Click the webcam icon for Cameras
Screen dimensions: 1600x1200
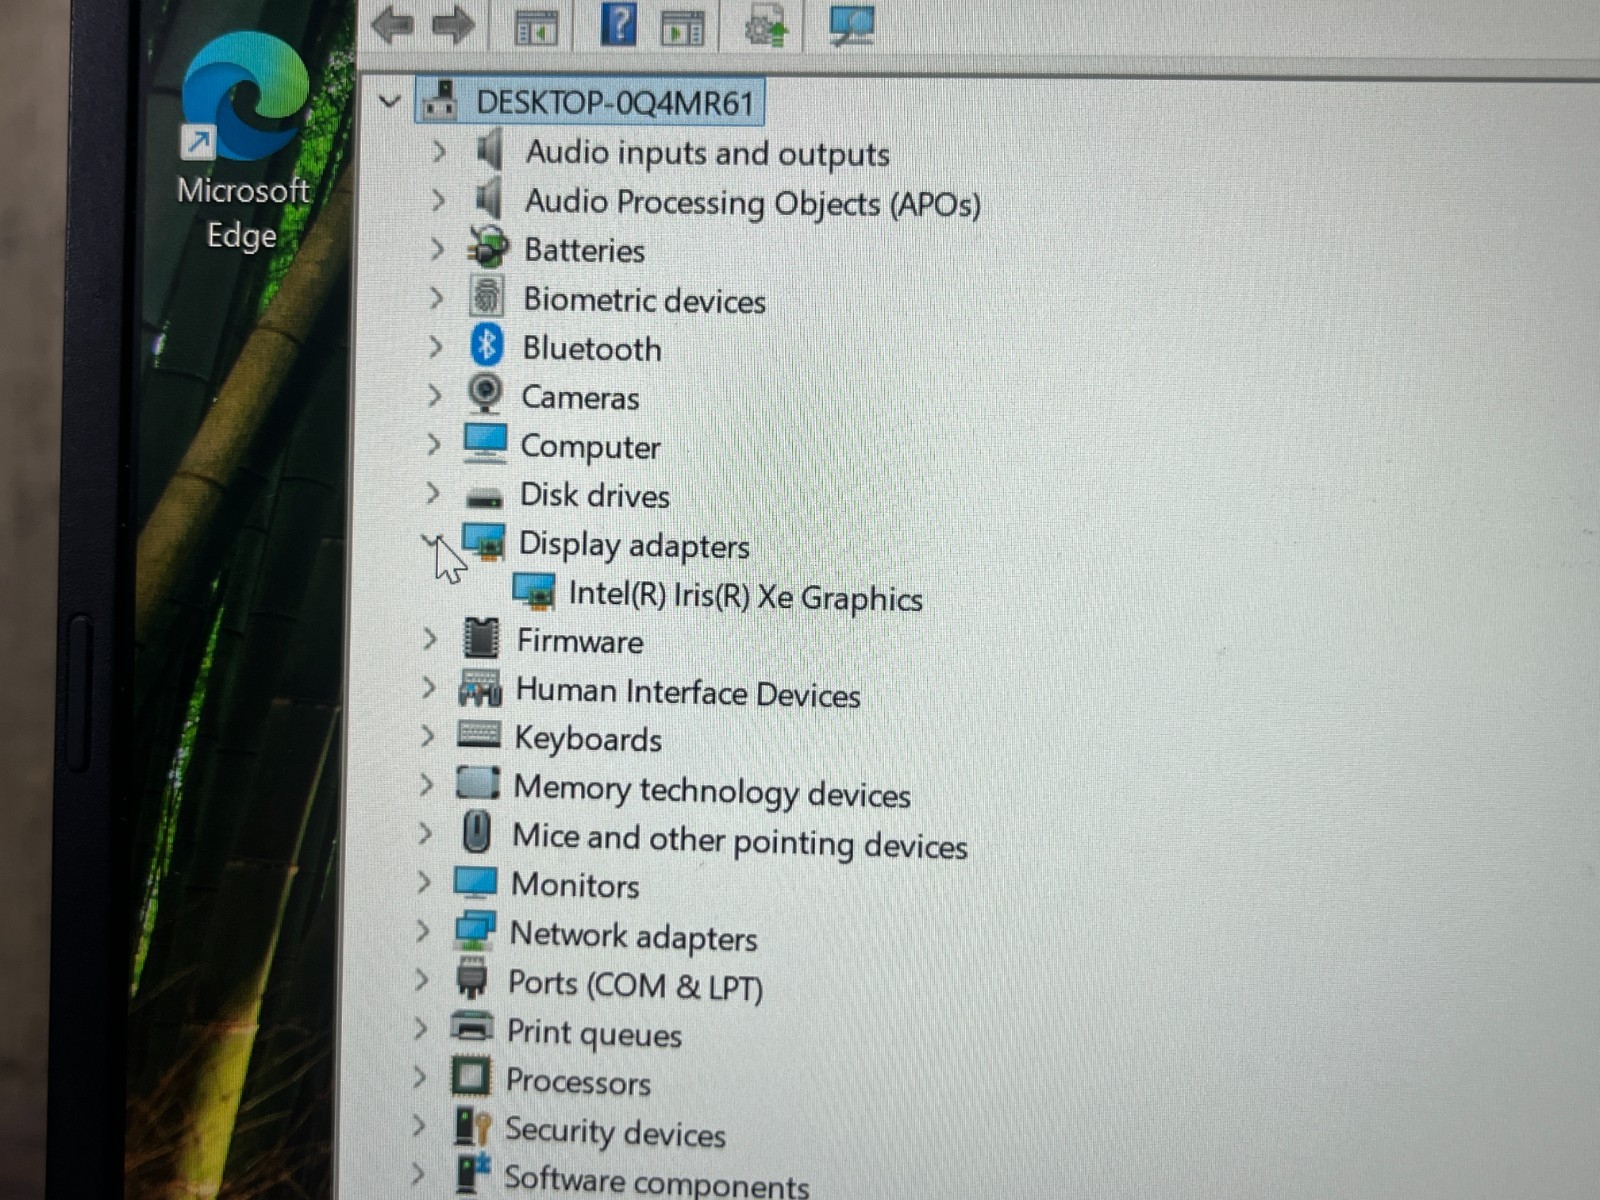click(486, 393)
